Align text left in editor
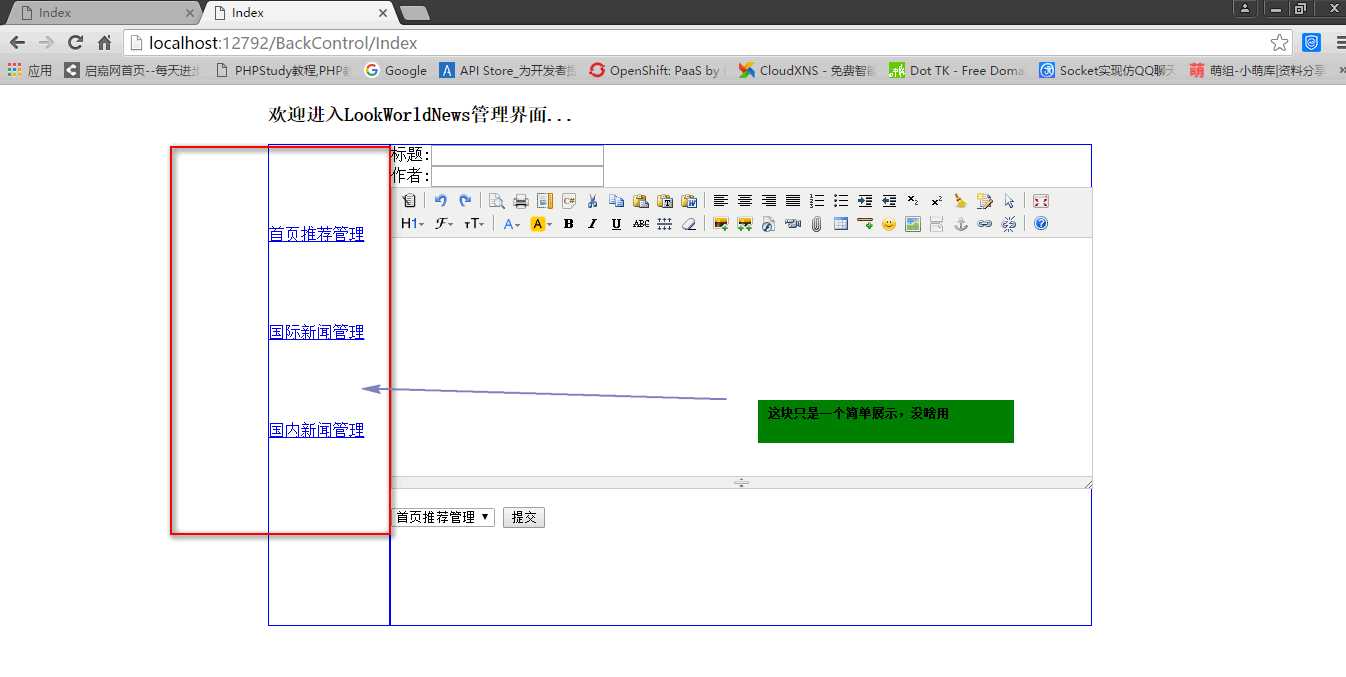 pyautogui.click(x=721, y=201)
